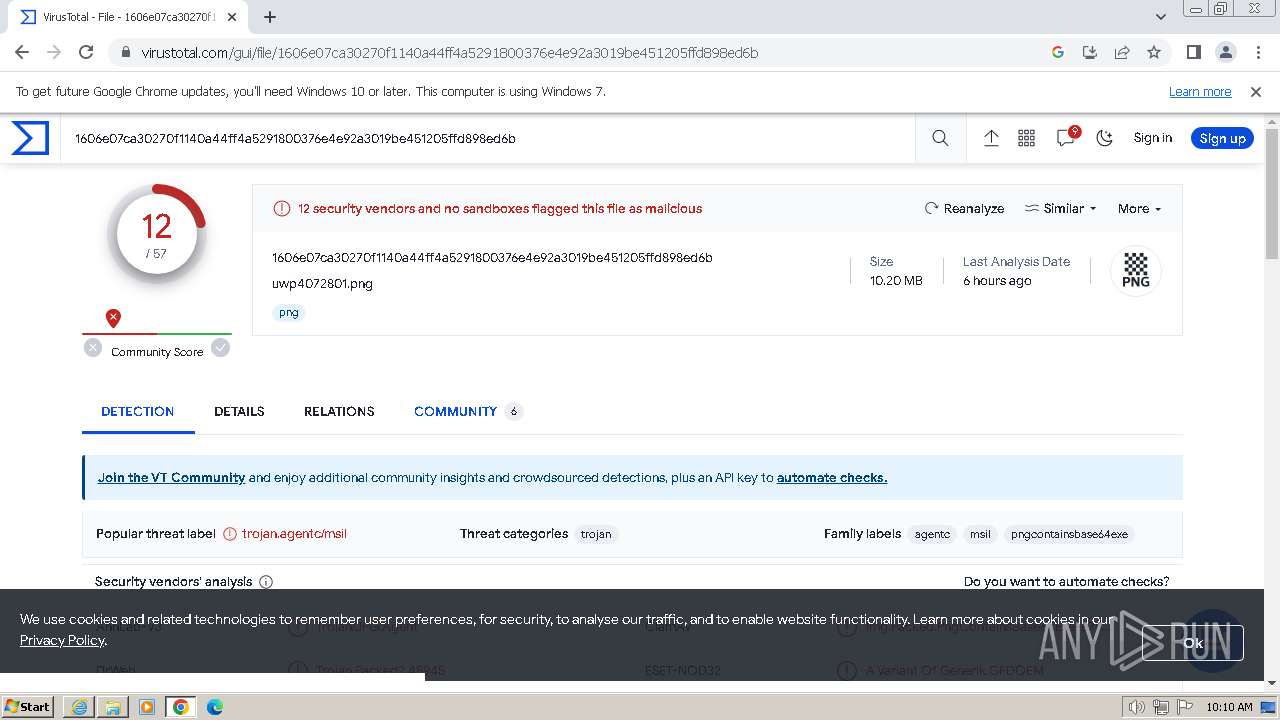Click the pngcontainsbase64exe family label

point(1069,534)
